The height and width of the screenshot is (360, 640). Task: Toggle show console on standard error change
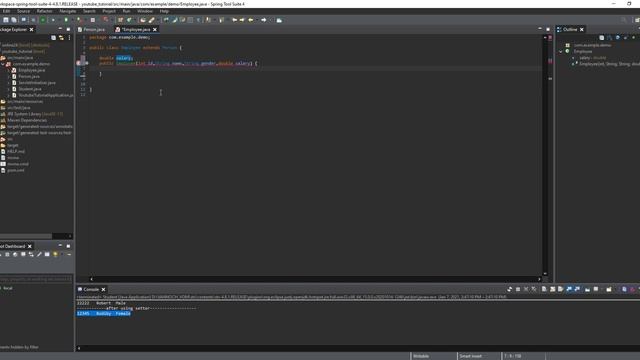[x=577, y=289]
